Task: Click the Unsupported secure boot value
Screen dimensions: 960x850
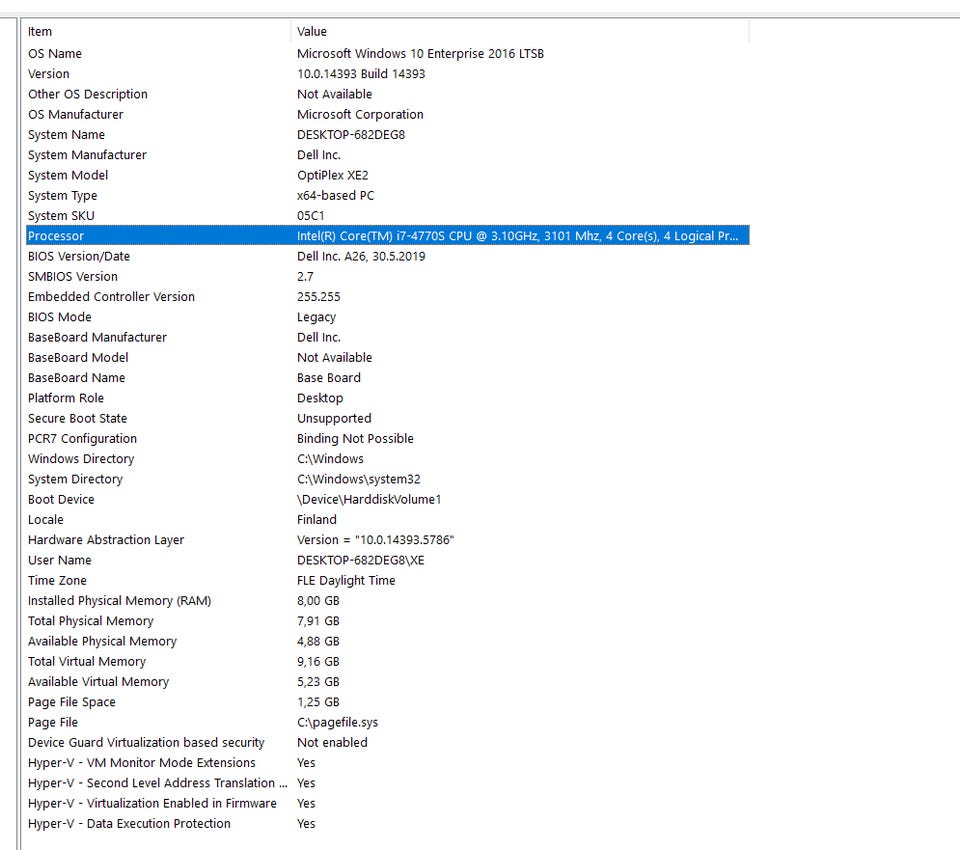Action: (334, 418)
